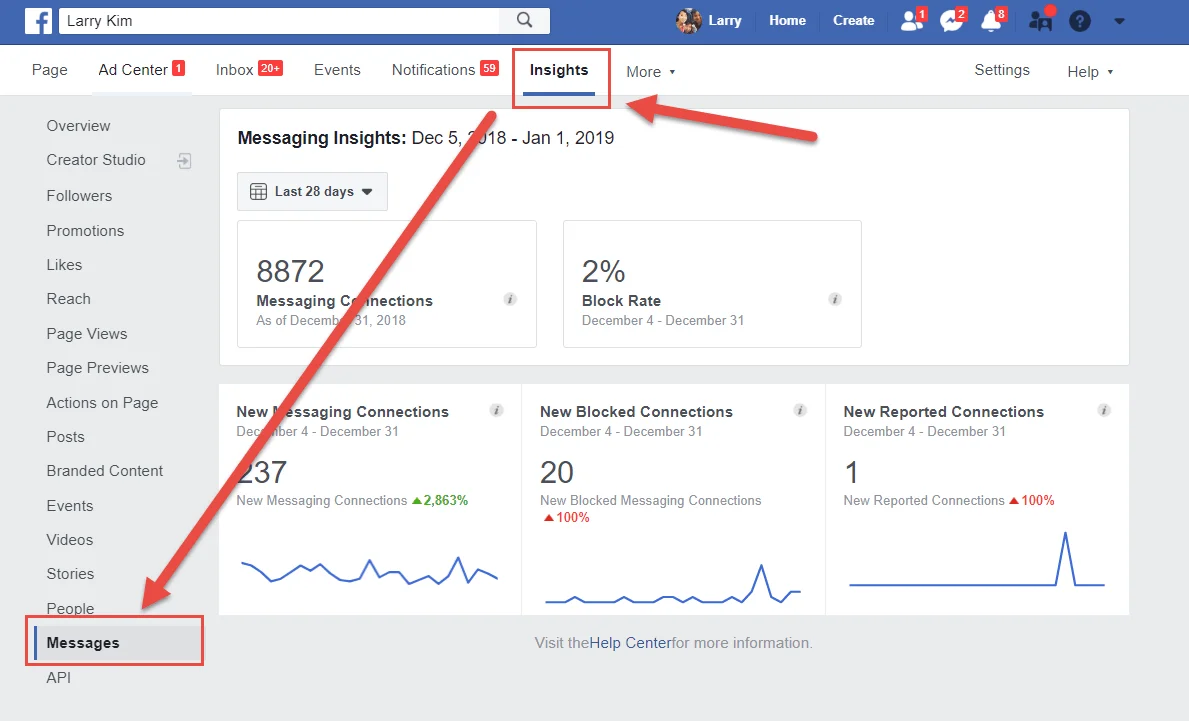Click Larry's profile picture
The height and width of the screenshot is (721, 1189).
point(688,20)
